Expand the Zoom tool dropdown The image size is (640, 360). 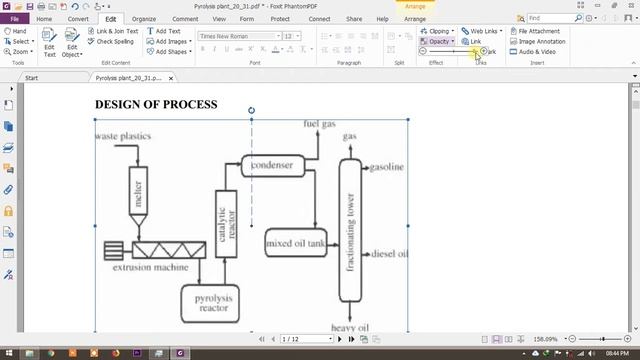[x=31, y=52]
